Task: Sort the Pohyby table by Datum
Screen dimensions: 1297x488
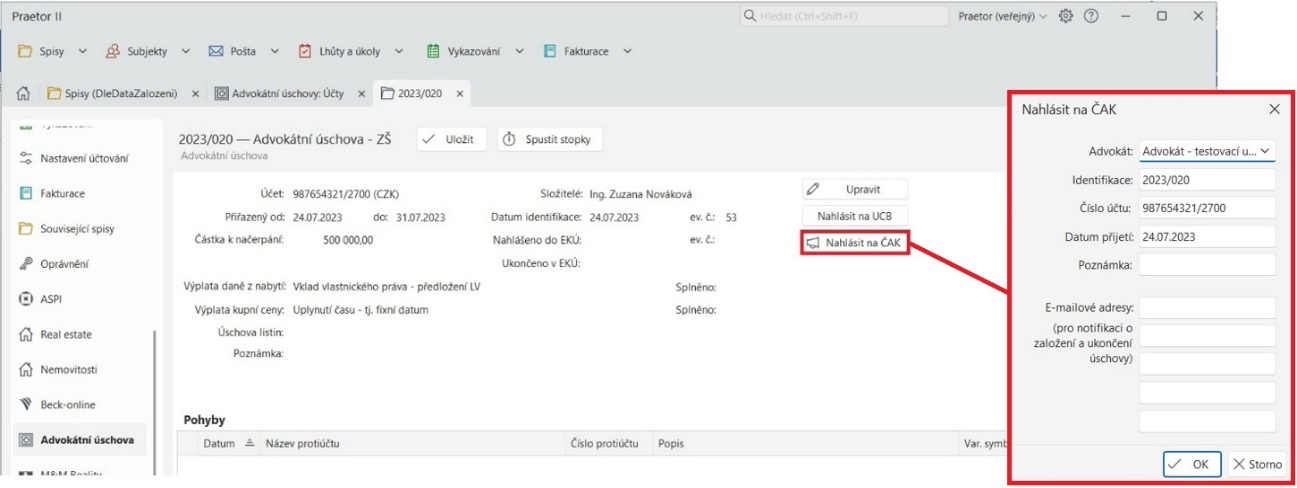Action: 218,443
